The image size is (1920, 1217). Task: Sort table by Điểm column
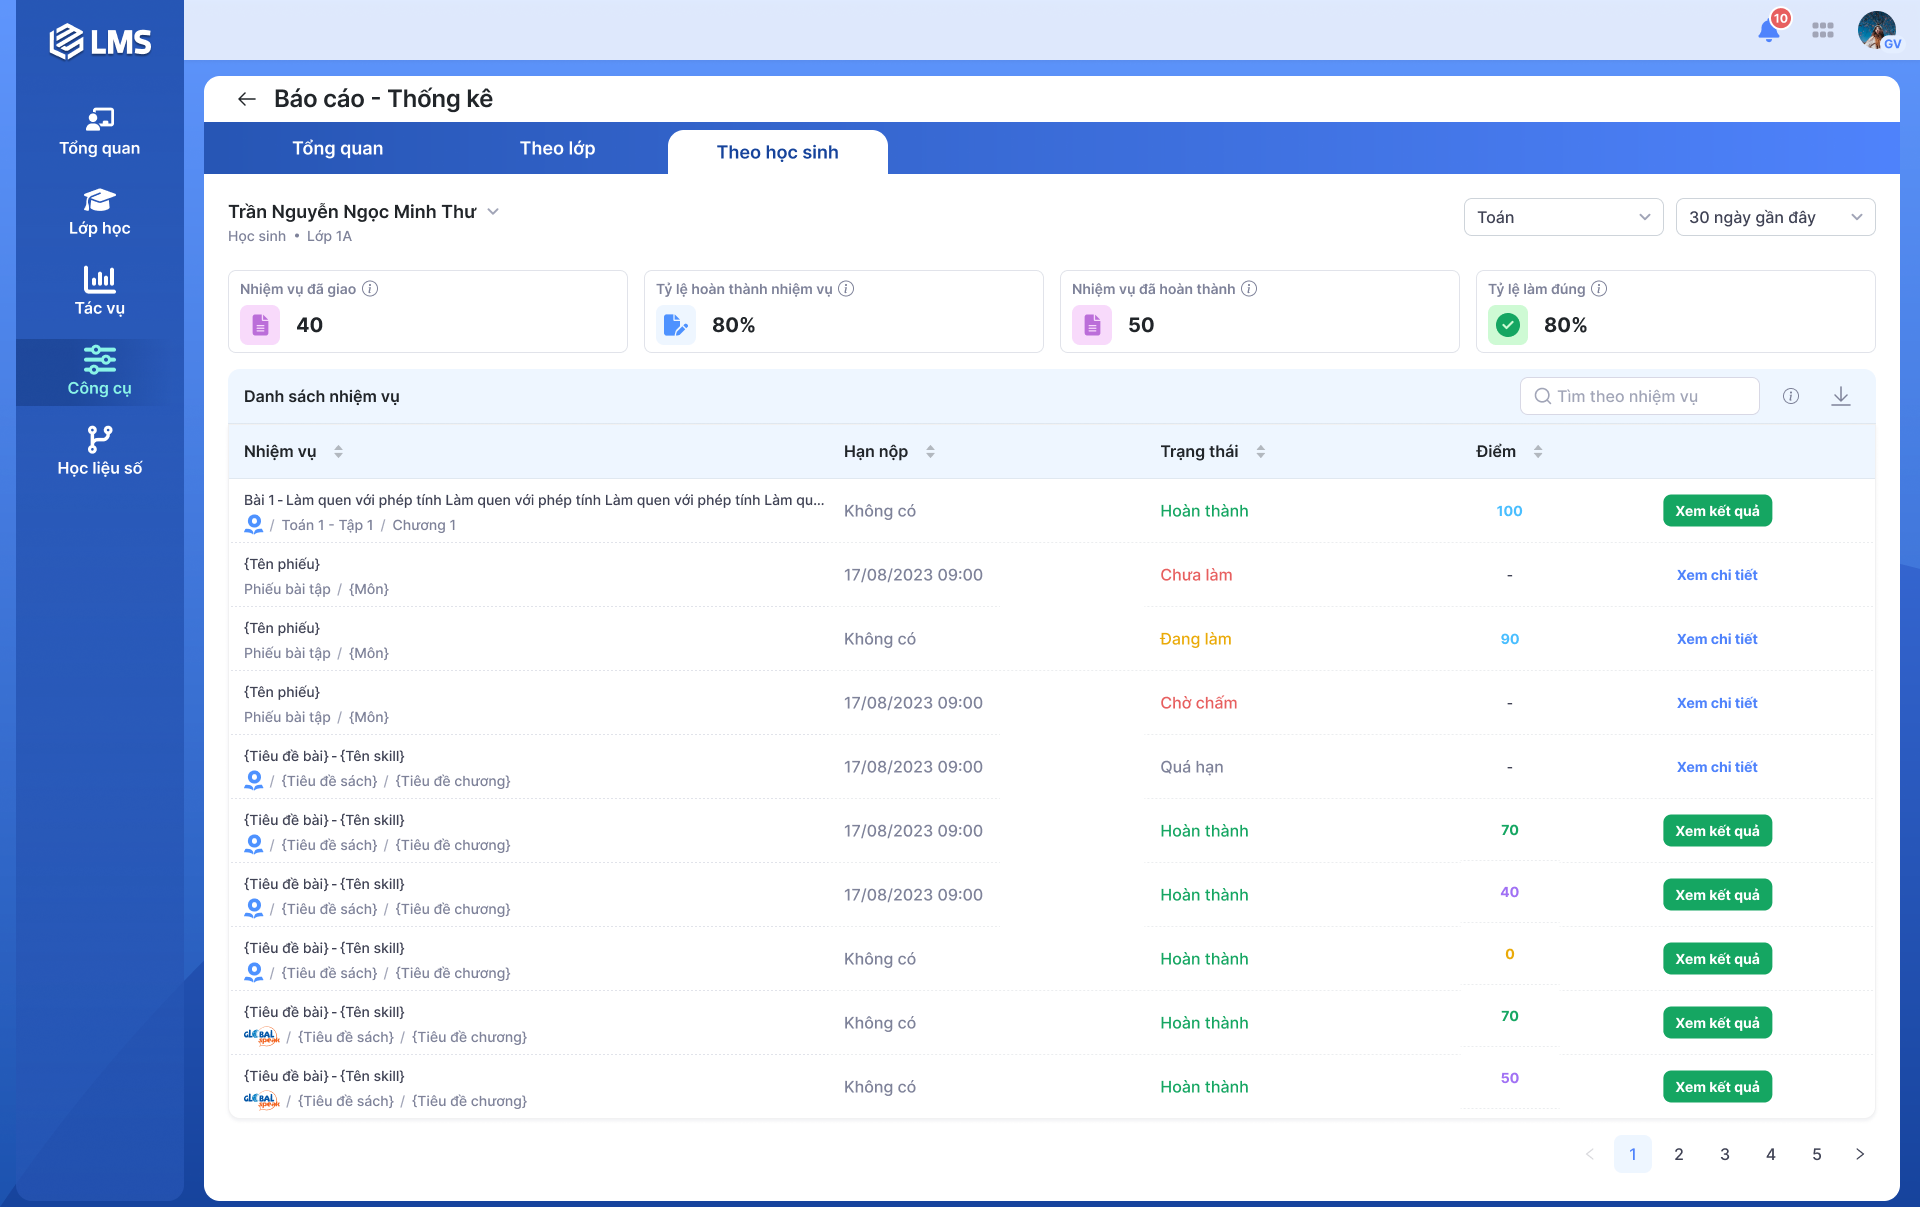1537,452
